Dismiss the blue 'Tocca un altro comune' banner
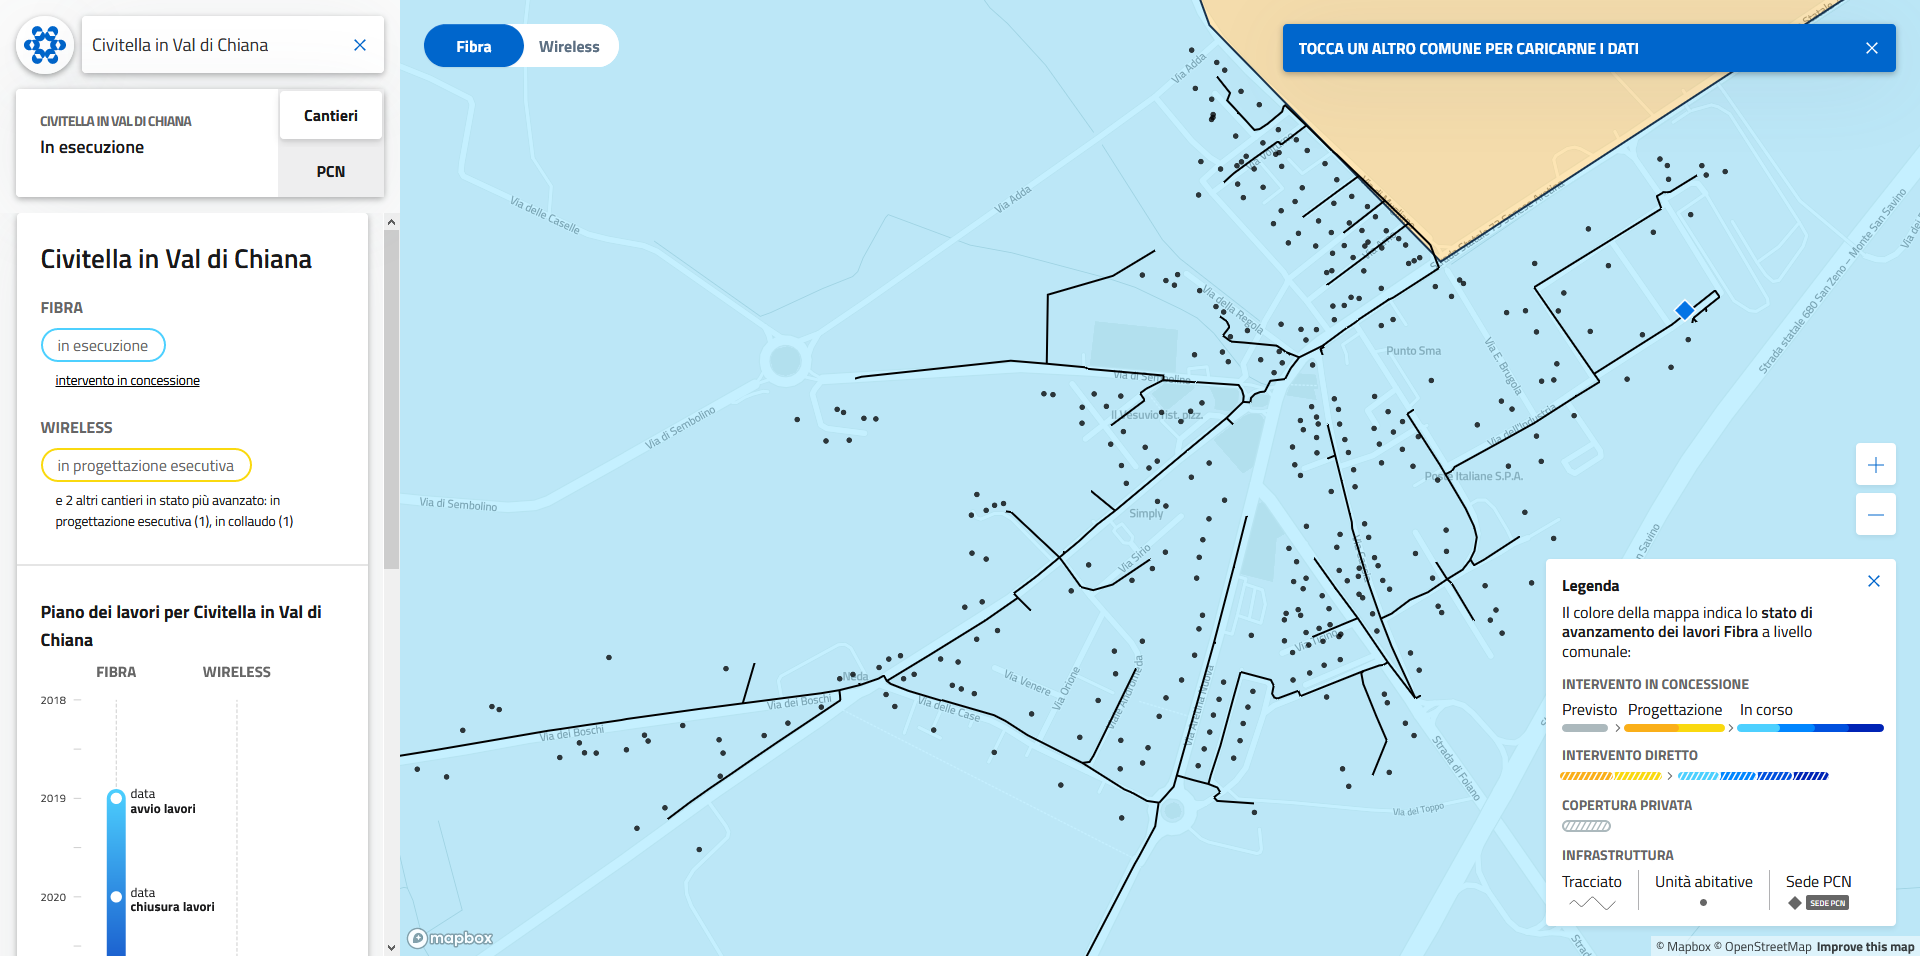The height and width of the screenshot is (956, 1920). (1872, 48)
